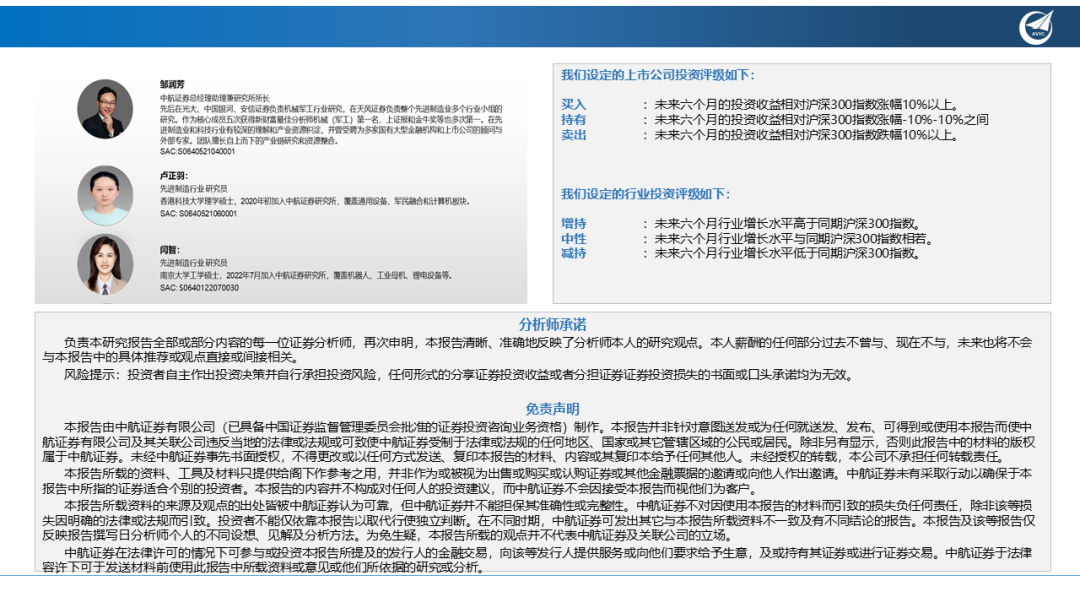The image size is (1080, 608).
Task: Click the 中性 description ending 指数相若
Action: point(794,239)
